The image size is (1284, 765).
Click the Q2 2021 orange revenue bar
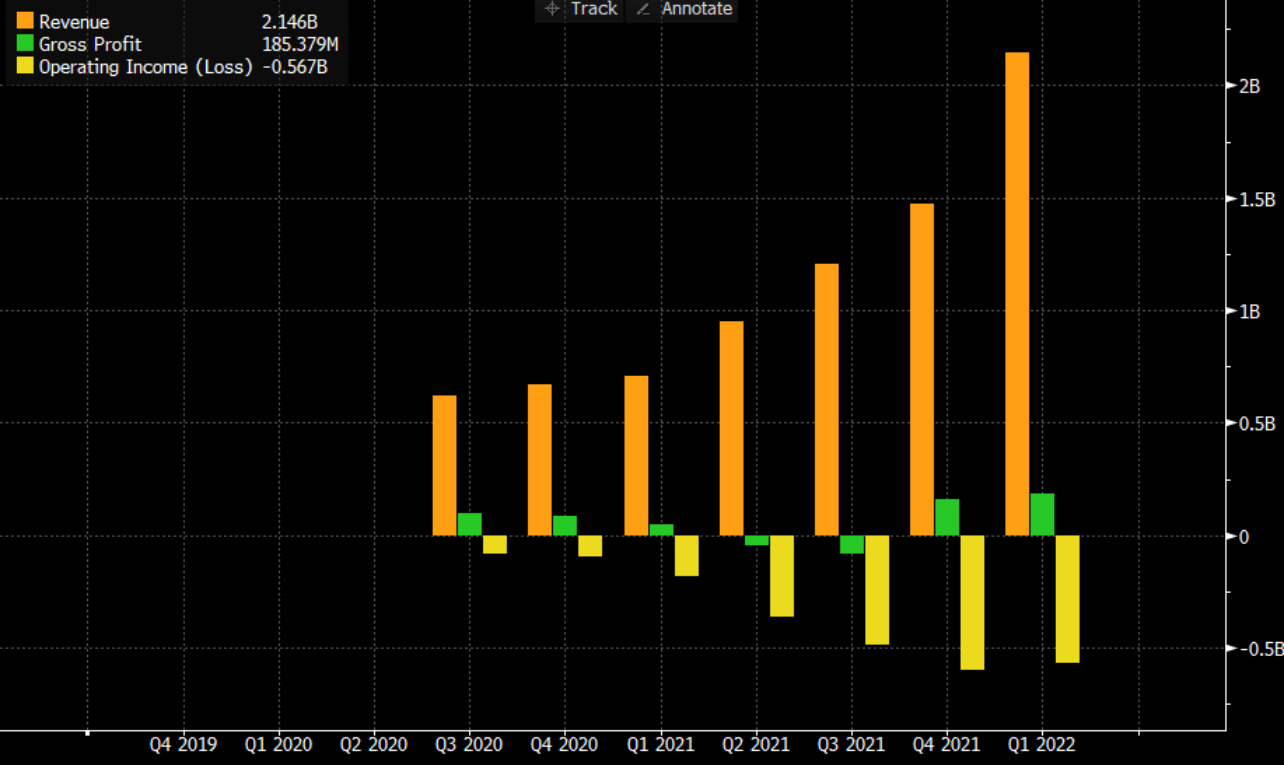click(731, 428)
